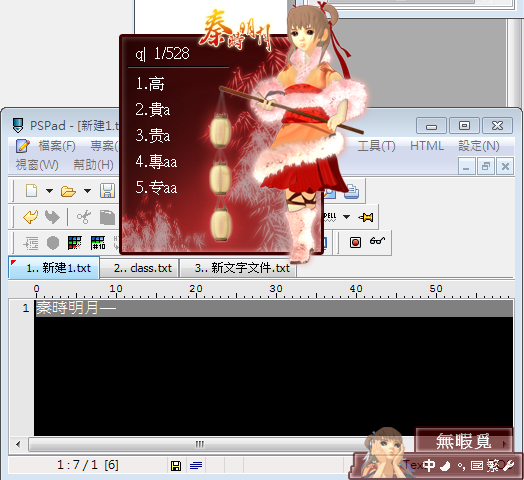Click the Open File folder icon
The width and height of the screenshot is (524, 480).
point(68,191)
